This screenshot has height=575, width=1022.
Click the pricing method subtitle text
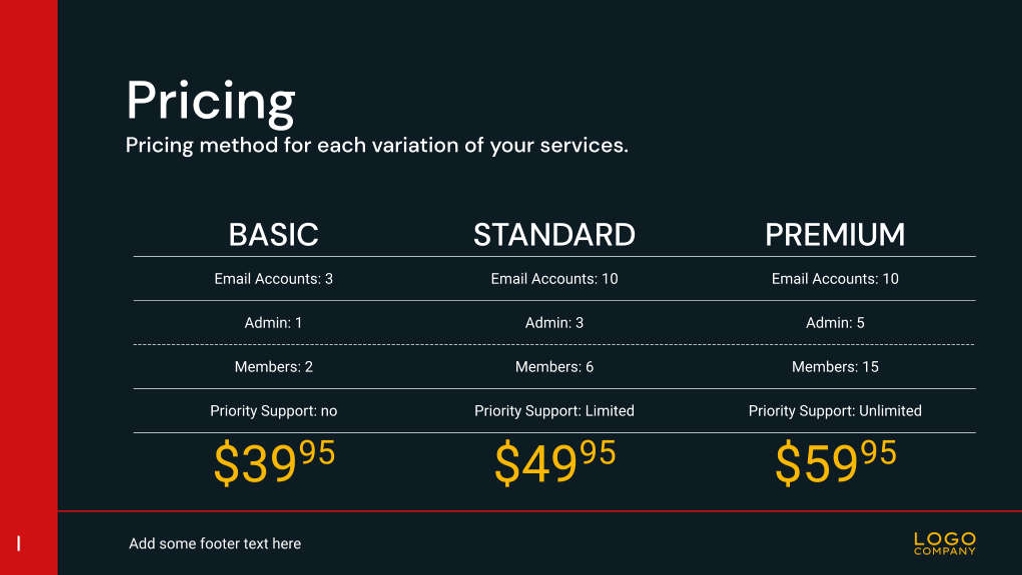click(376, 145)
